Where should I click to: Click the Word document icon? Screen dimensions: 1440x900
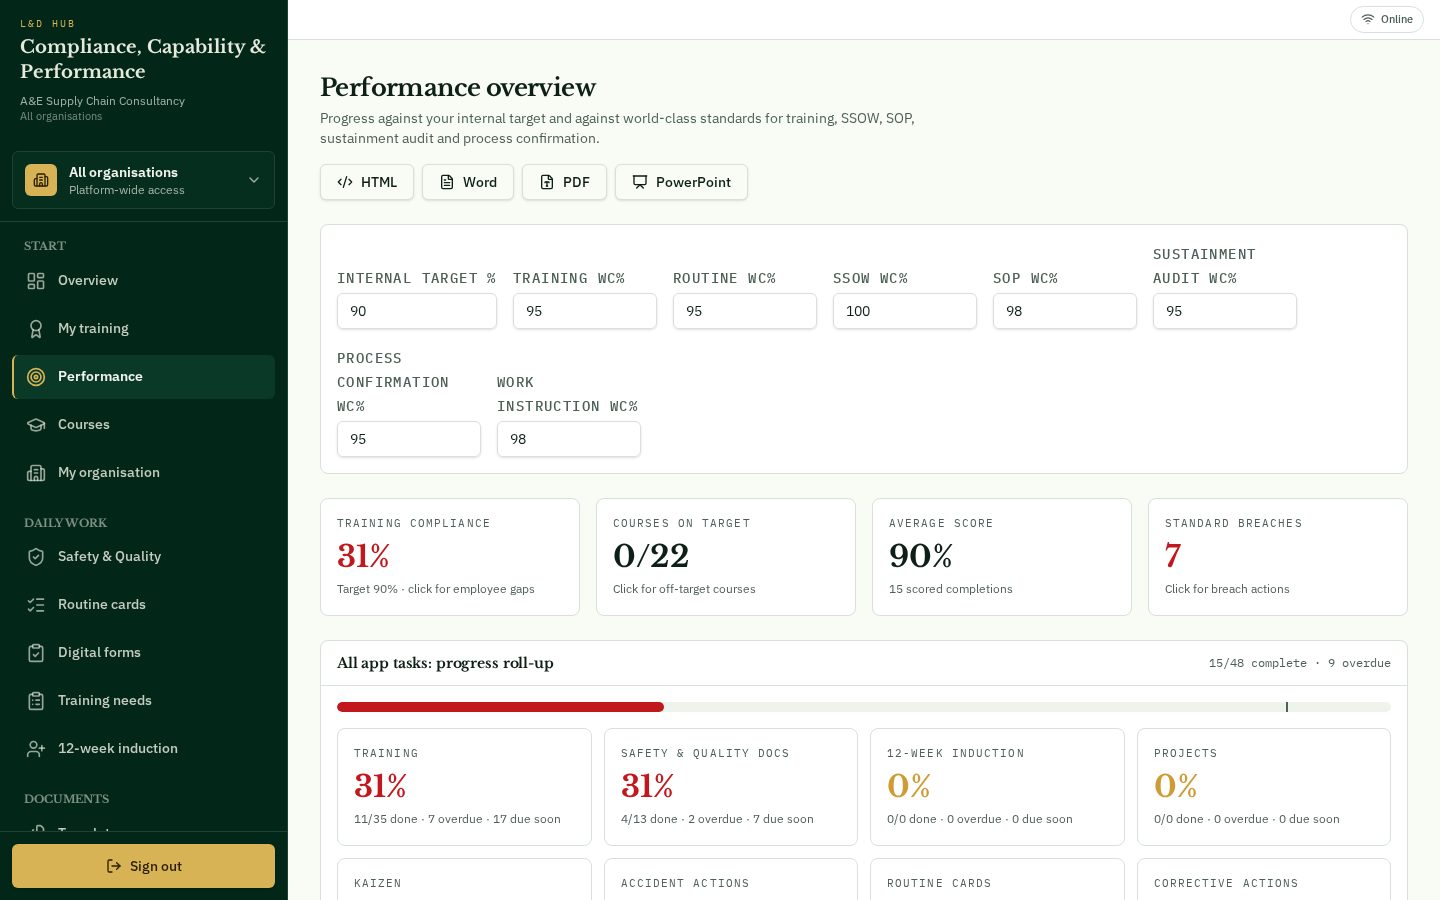[447, 182]
